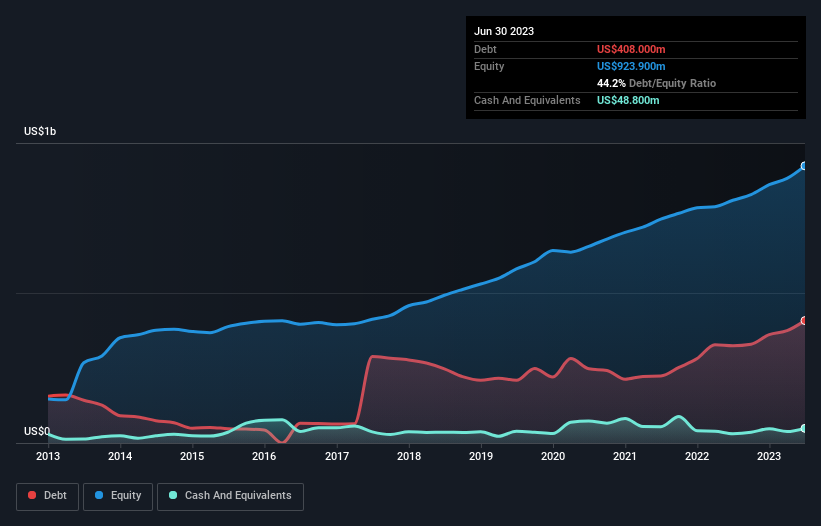The image size is (821, 526).
Task: Click the Equity label in tooltip
Action: point(489,66)
